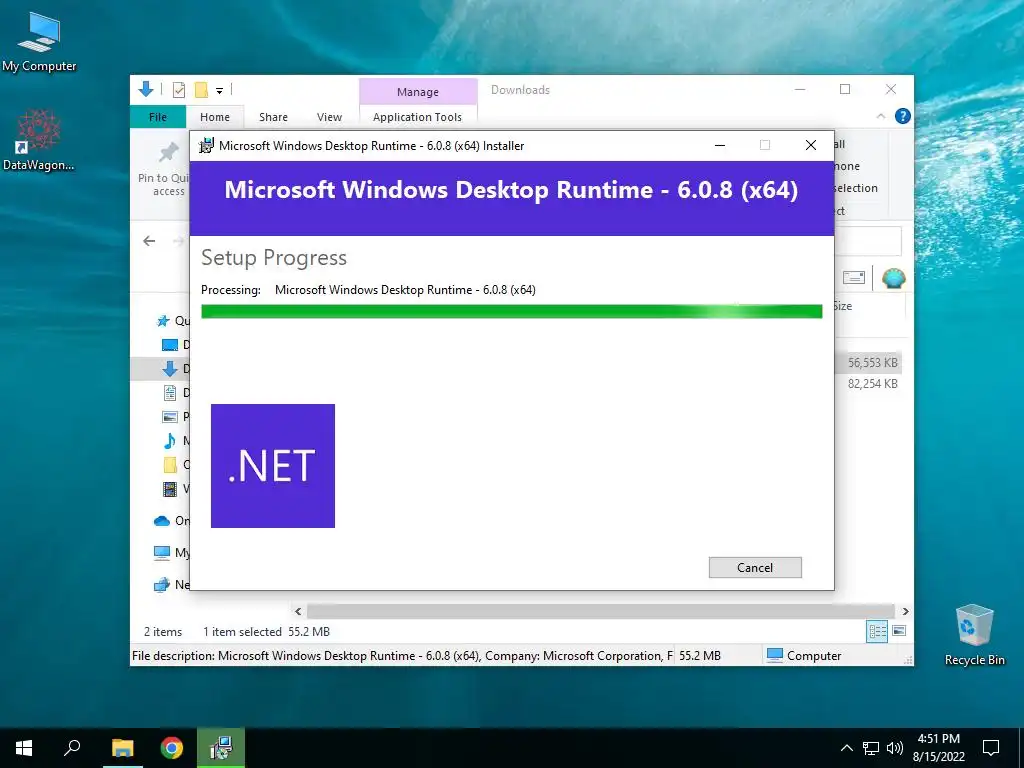Viewport: 1024px width, 768px height.
Task: Click the installer title bar icon
Action: pyautogui.click(x=206, y=146)
